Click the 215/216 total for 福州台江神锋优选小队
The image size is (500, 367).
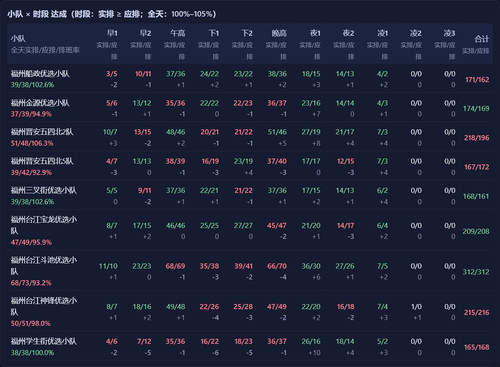point(477,313)
